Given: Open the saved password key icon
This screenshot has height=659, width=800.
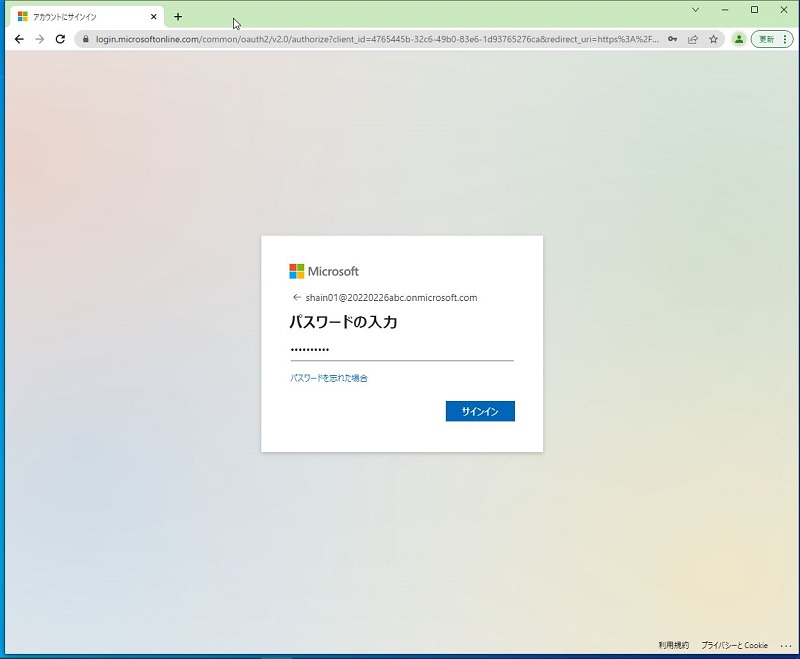Looking at the screenshot, I should click(x=672, y=39).
